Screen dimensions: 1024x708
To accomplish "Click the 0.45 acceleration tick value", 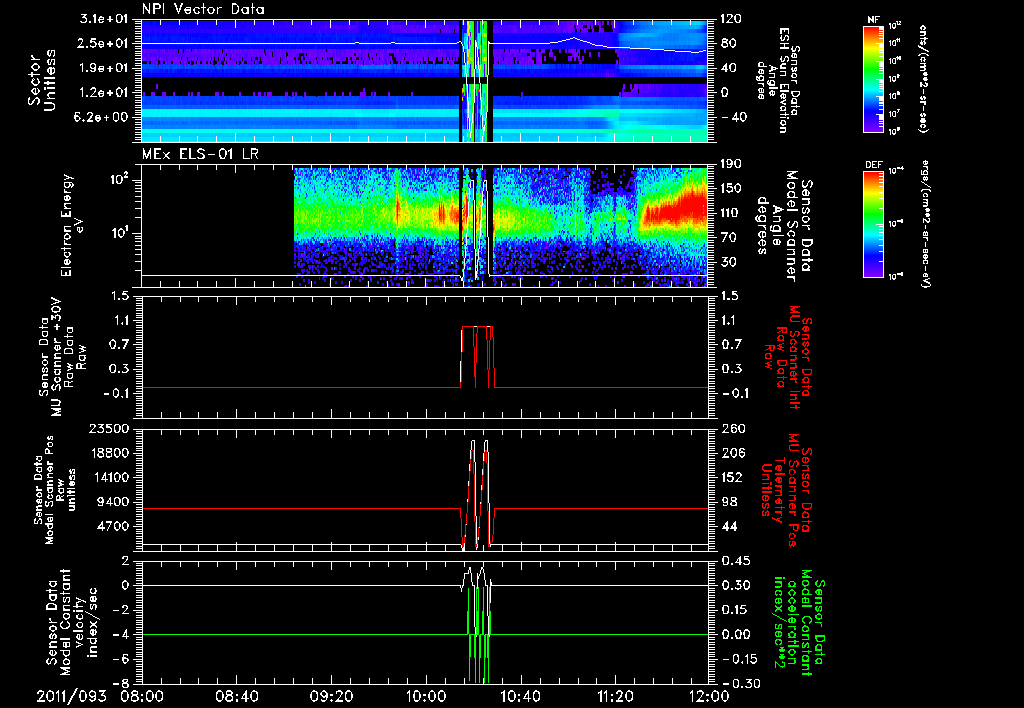I will coord(735,561).
